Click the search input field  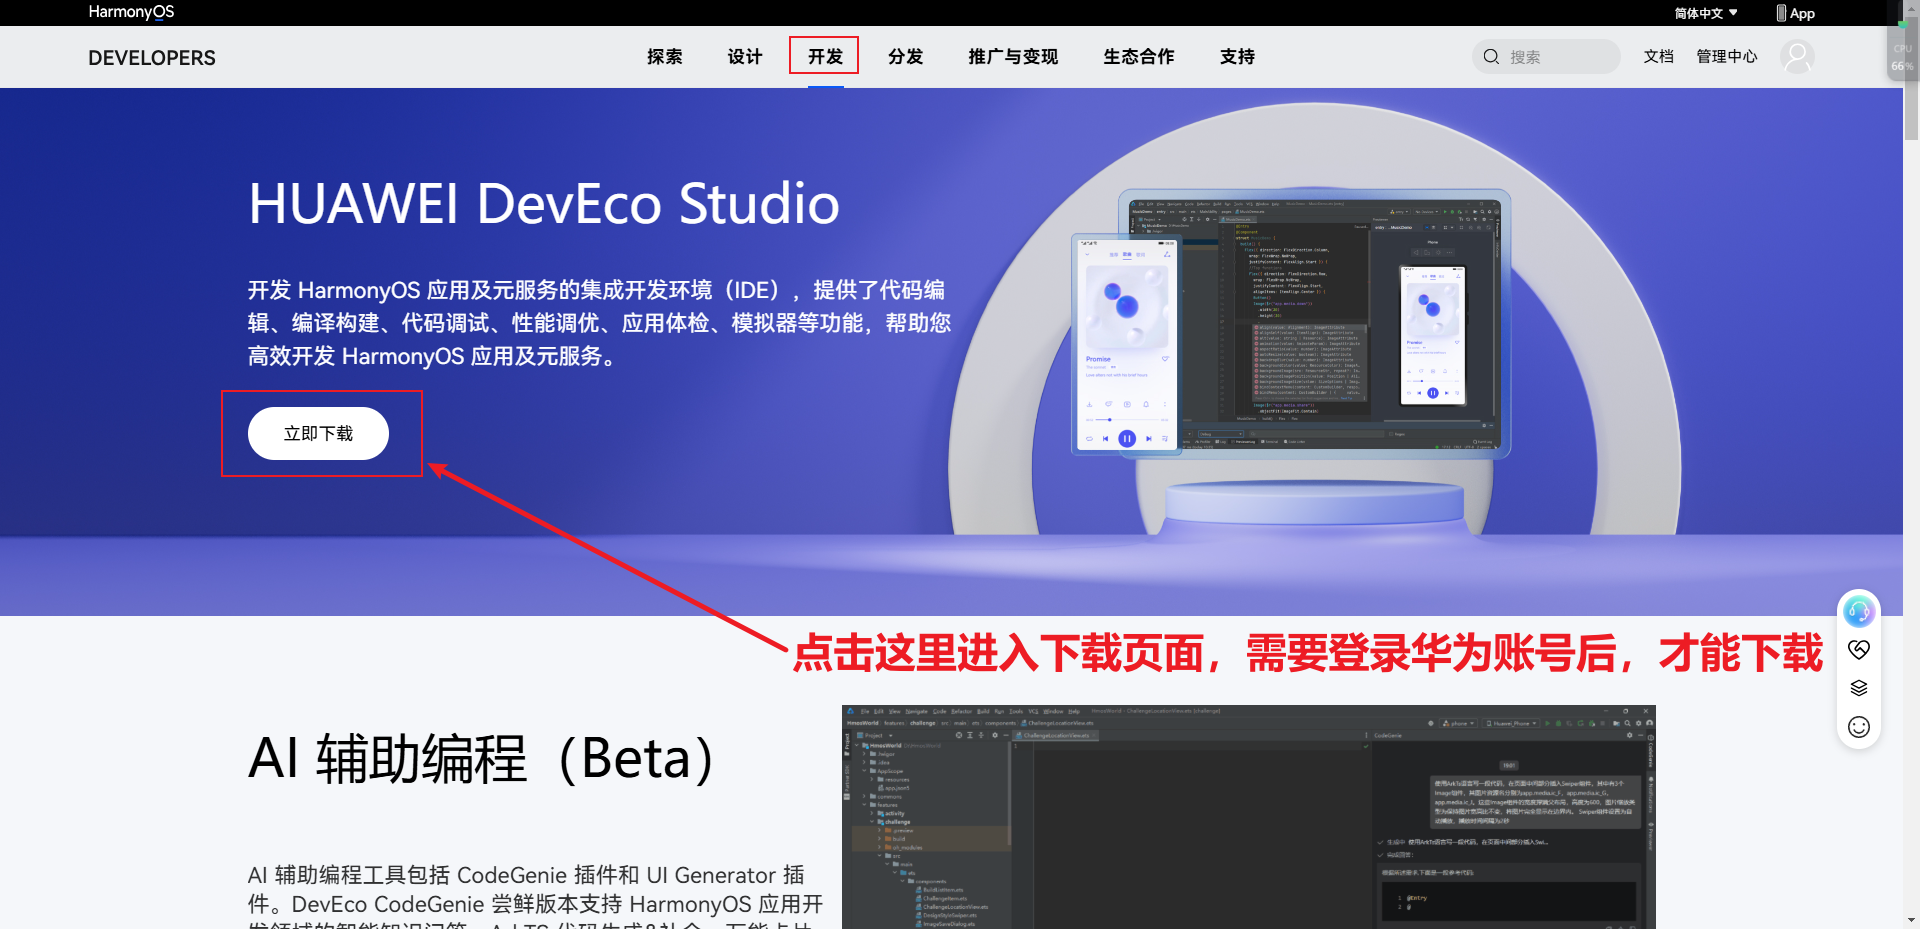(1546, 57)
